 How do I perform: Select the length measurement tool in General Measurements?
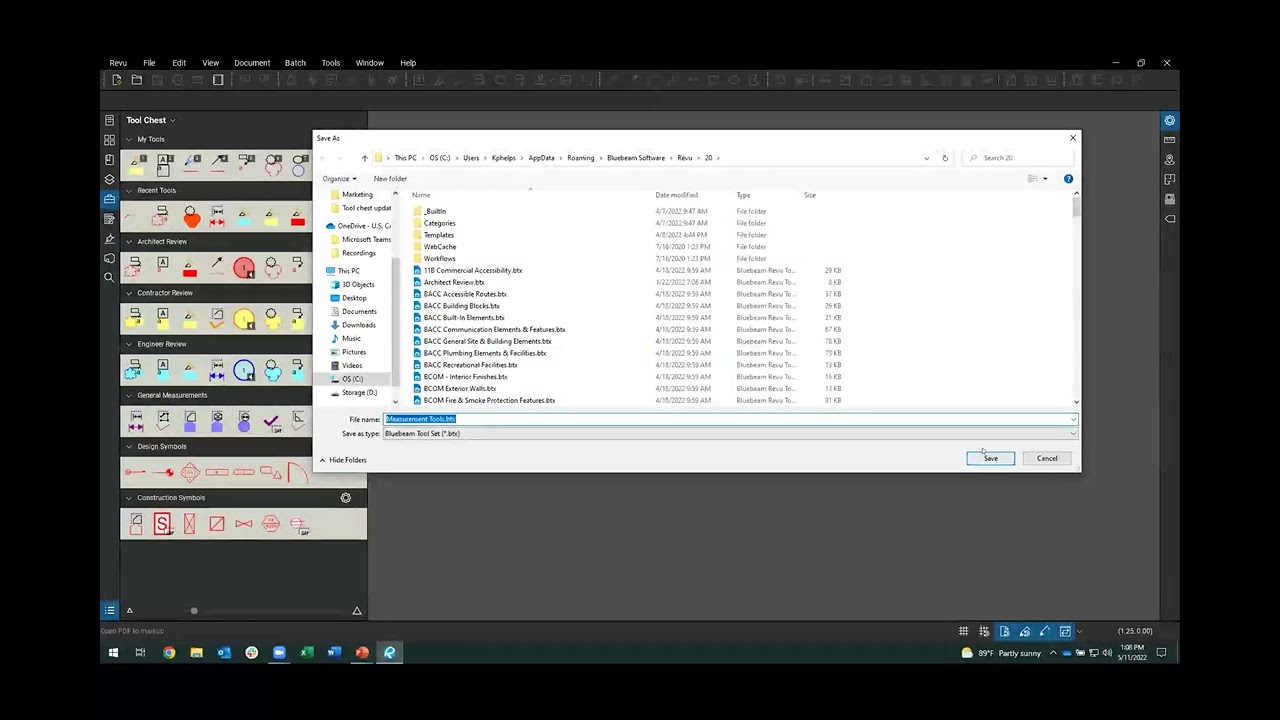point(135,421)
